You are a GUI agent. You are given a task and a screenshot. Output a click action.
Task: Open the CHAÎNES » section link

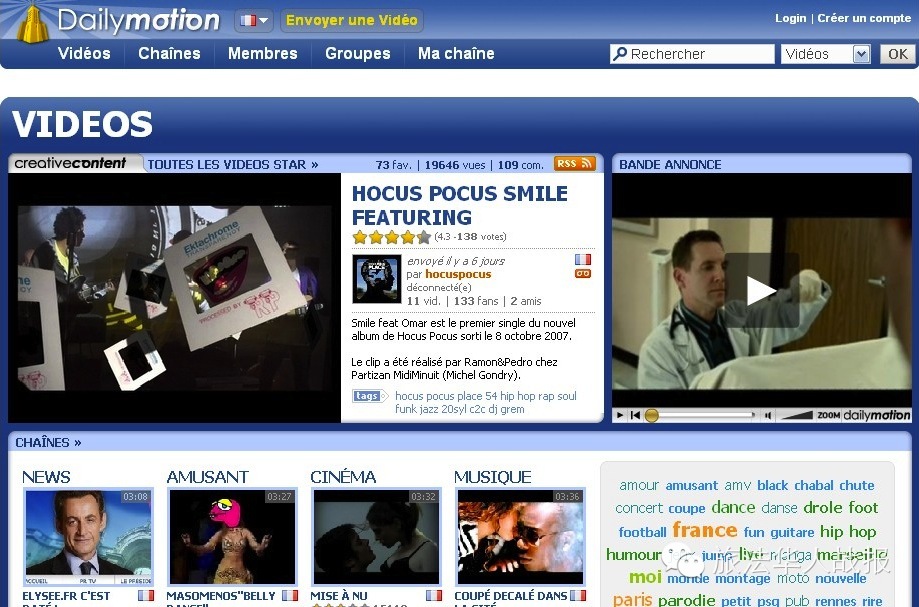tap(48, 443)
